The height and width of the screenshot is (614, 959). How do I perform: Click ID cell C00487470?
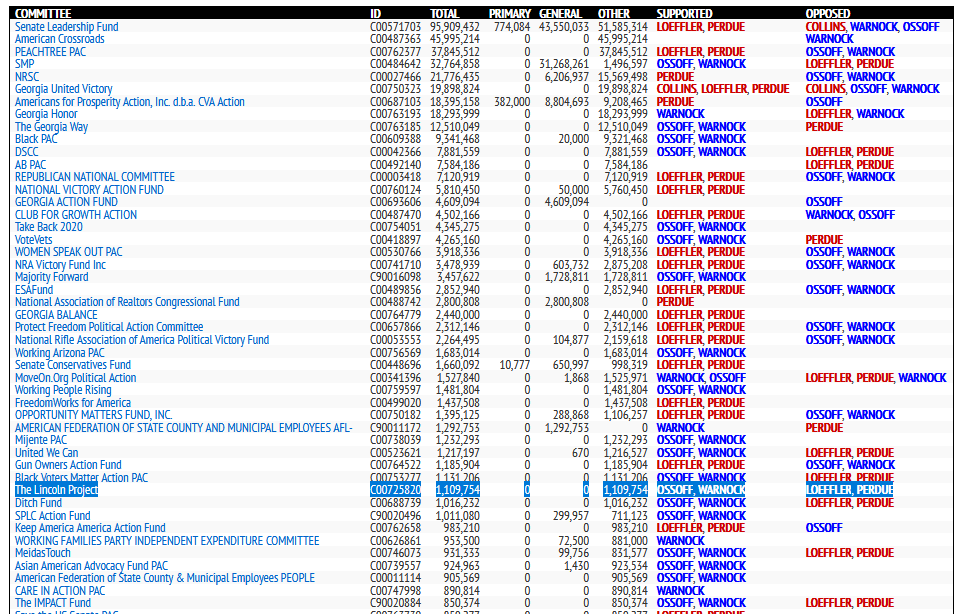[x=396, y=215]
